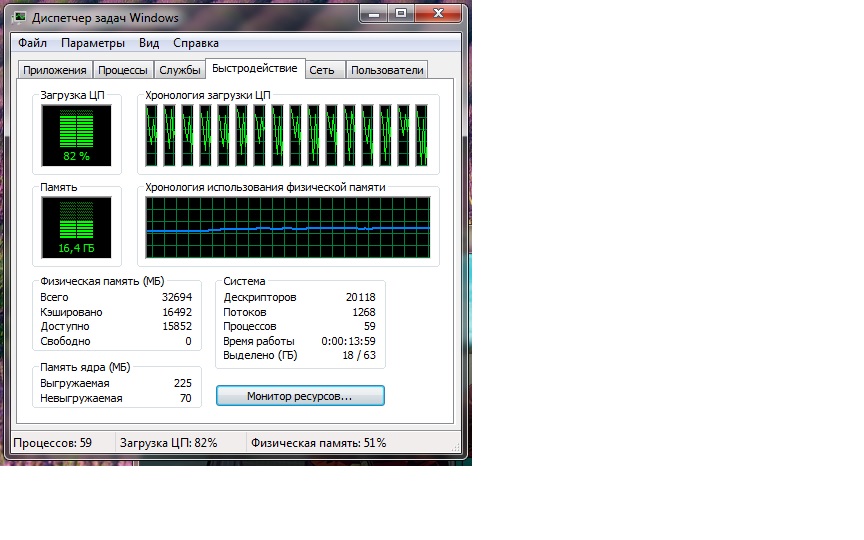The width and height of the screenshot is (864, 540).
Task: Open the Параметры menu
Action: tap(93, 43)
